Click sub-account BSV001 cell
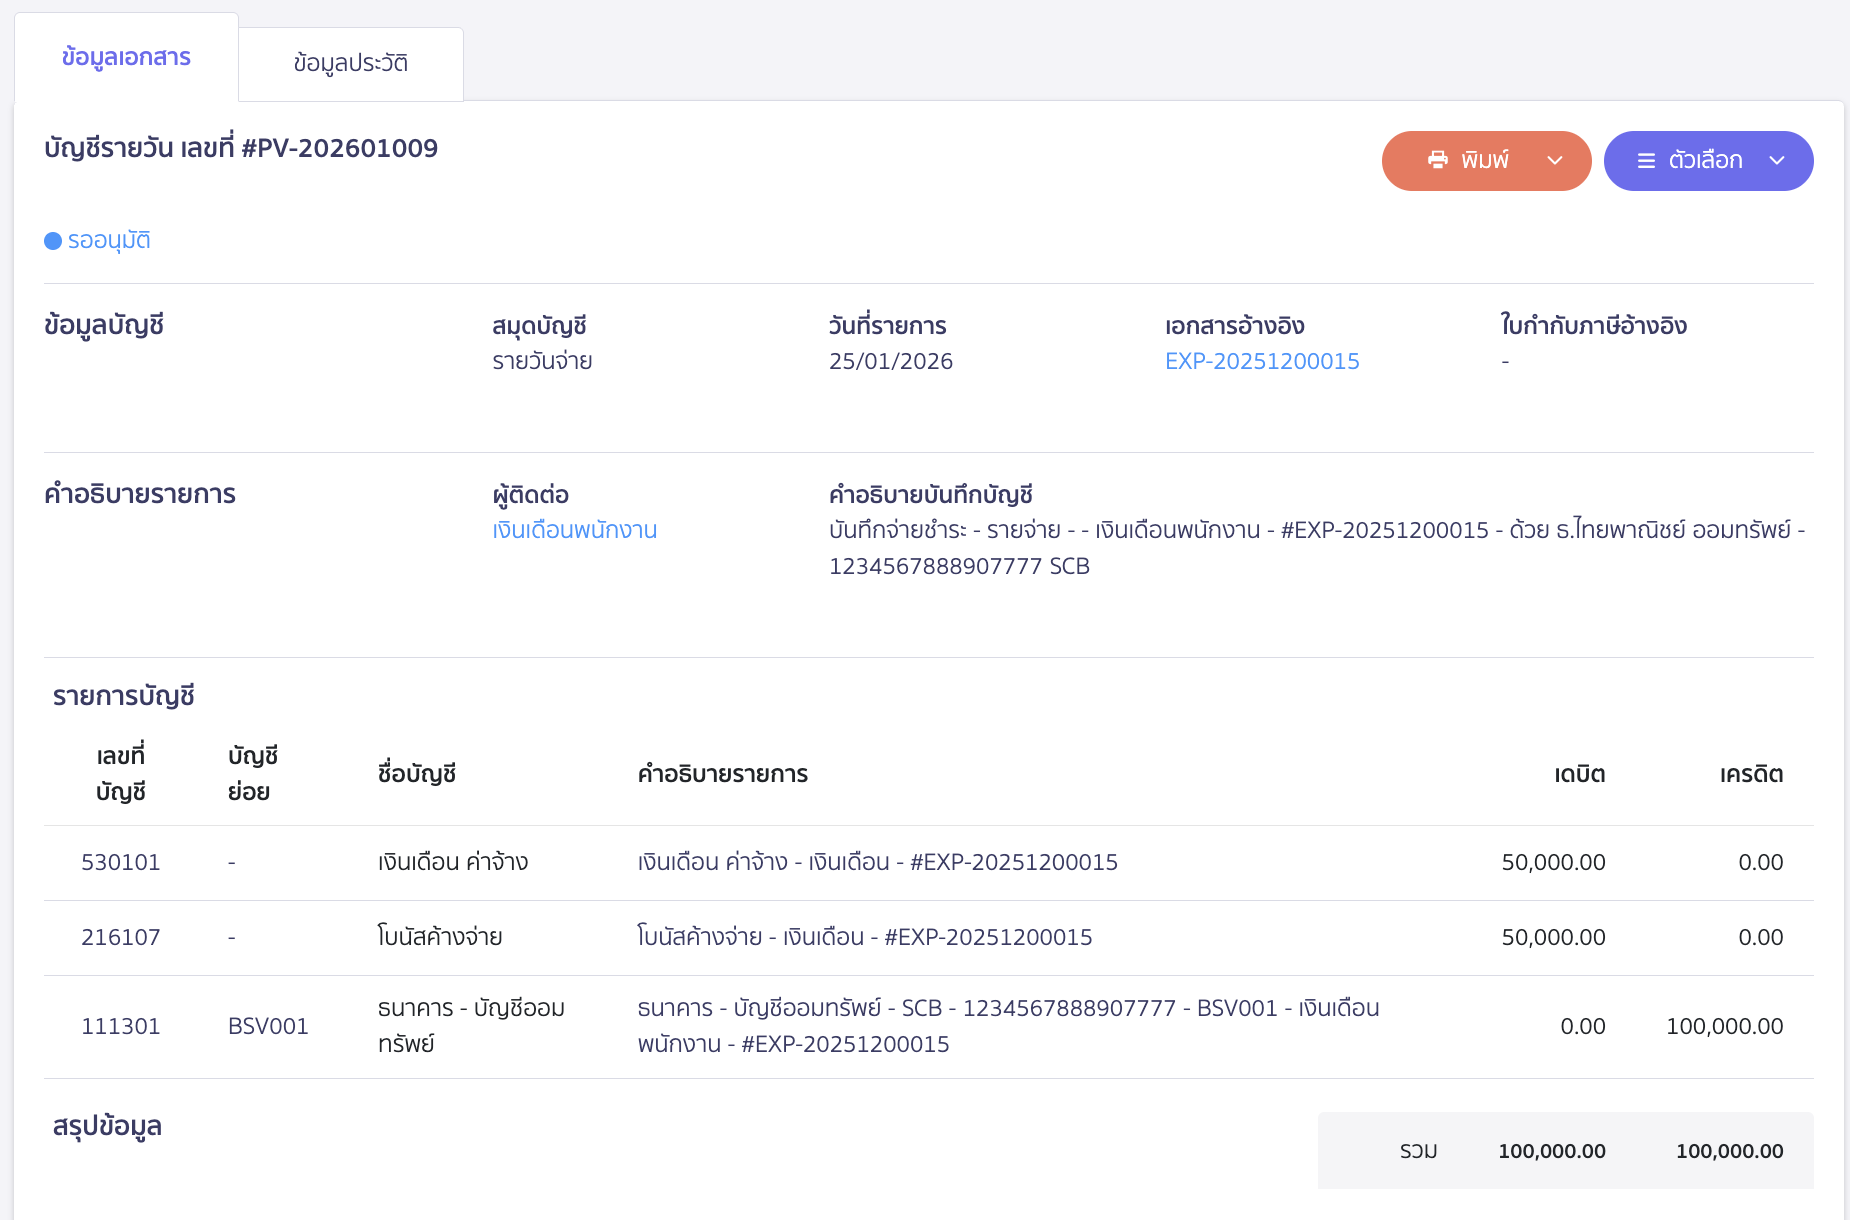 (268, 1026)
